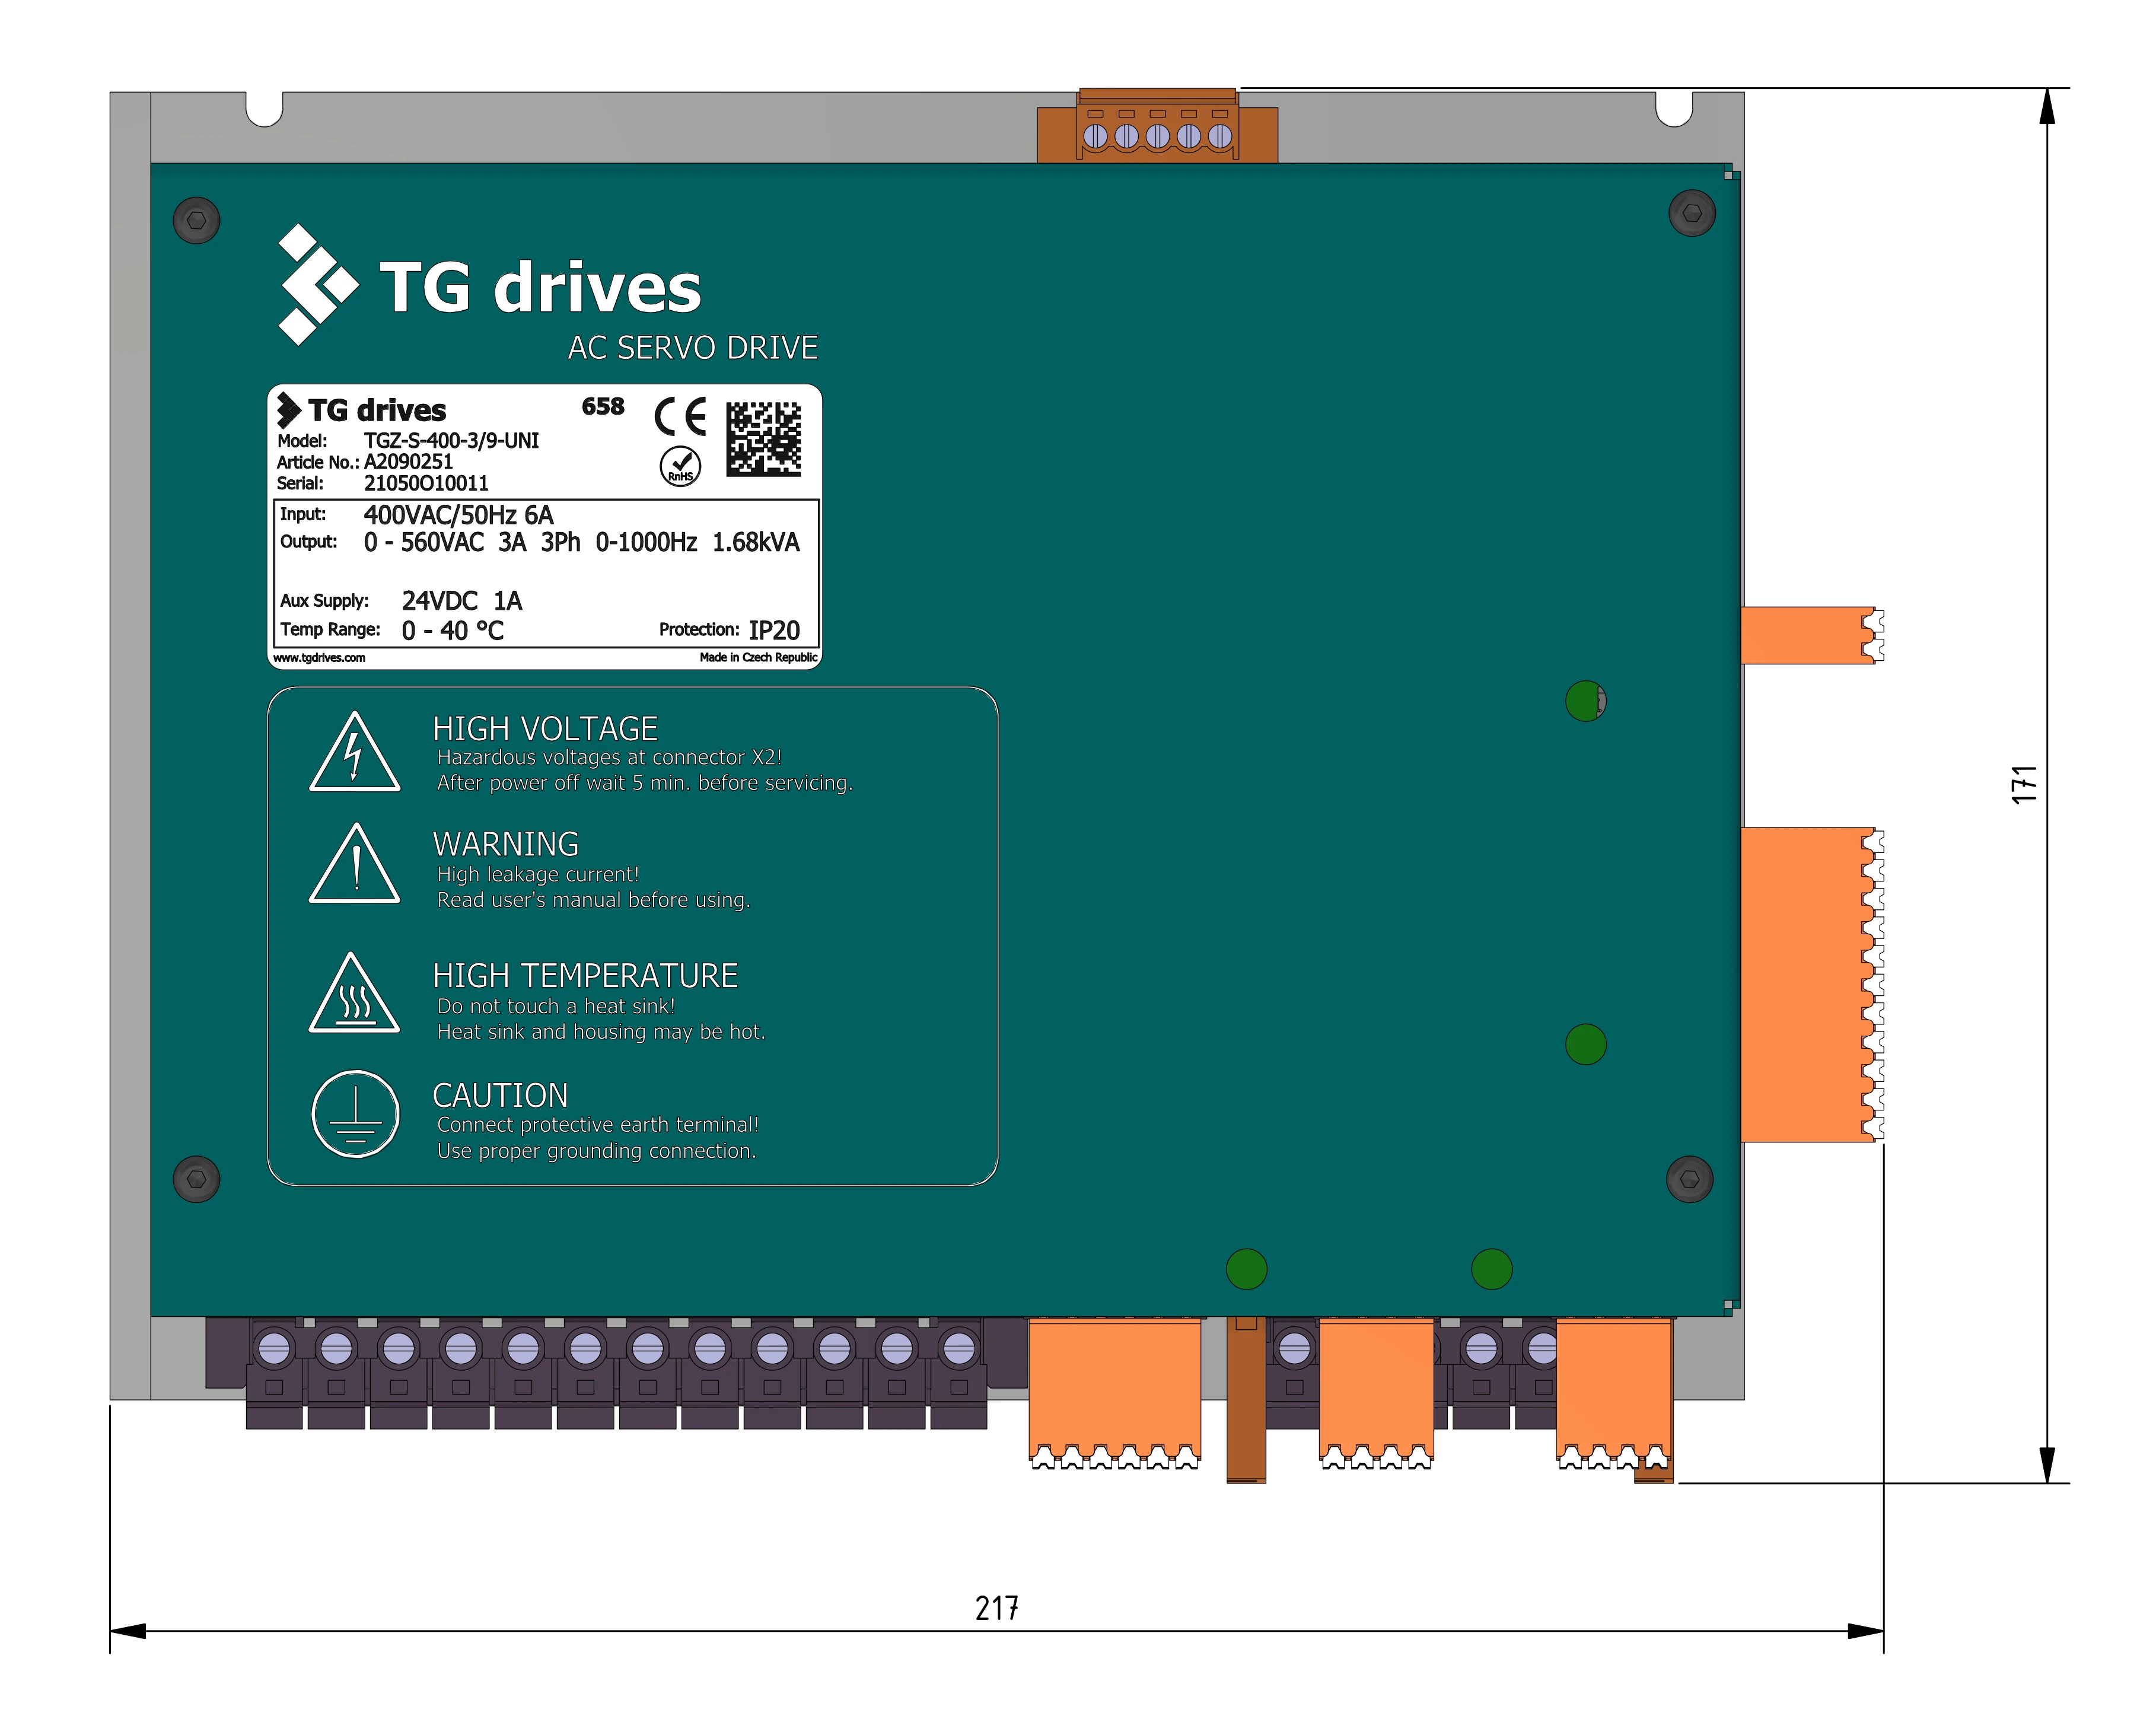Click model number TGZ-S-400-3/9-UNI

[x=451, y=440]
